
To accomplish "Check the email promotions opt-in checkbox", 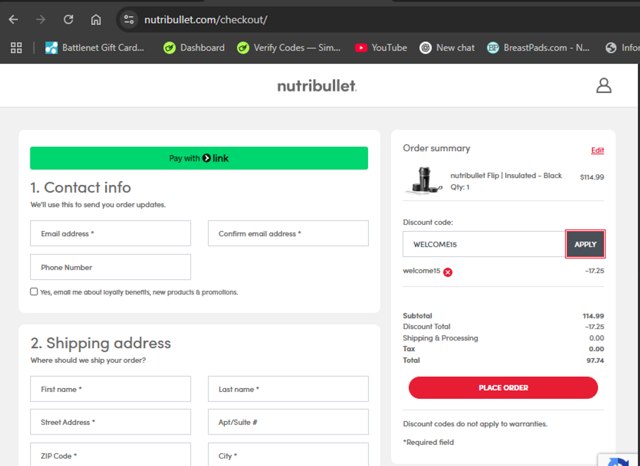I will [x=34, y=291].
